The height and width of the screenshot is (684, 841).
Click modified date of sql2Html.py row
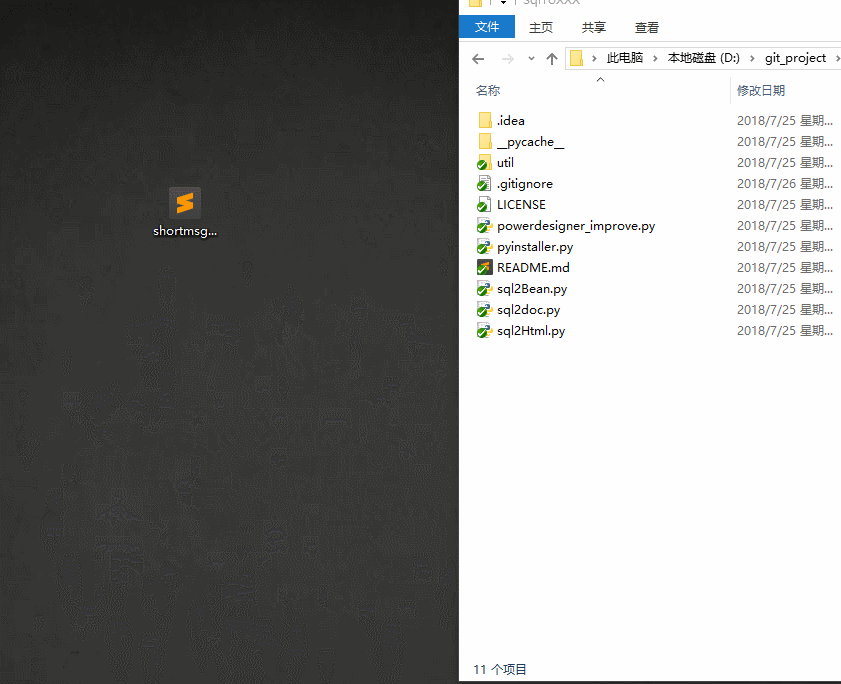(785, 330)
